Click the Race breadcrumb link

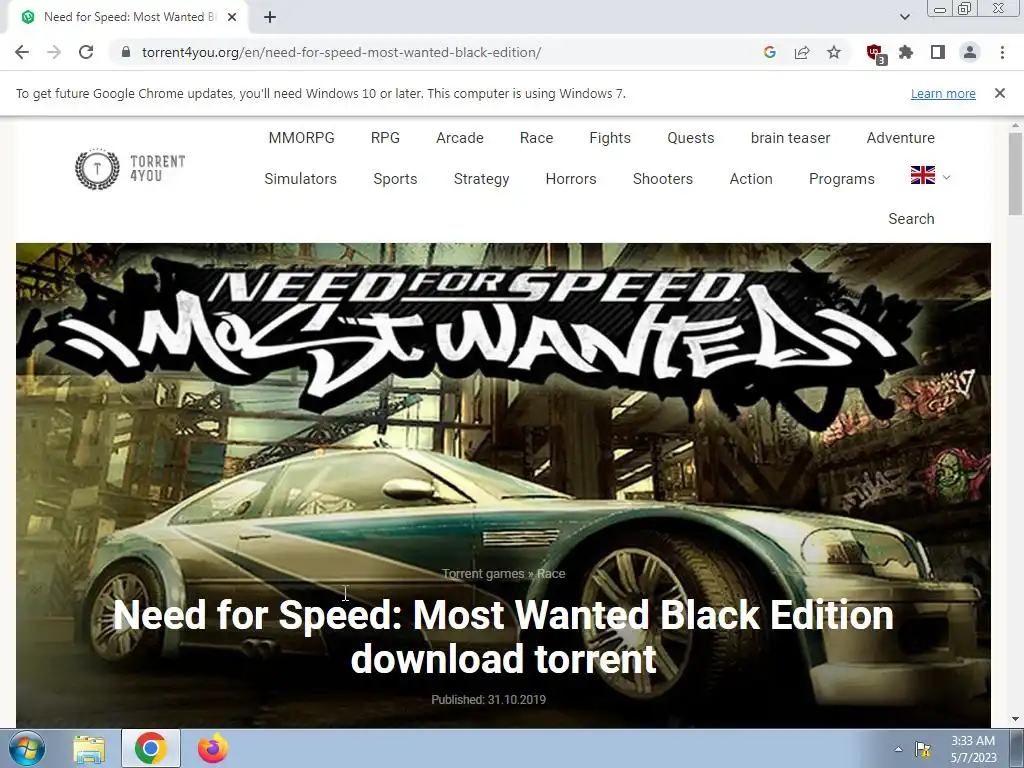coord(551,573)
